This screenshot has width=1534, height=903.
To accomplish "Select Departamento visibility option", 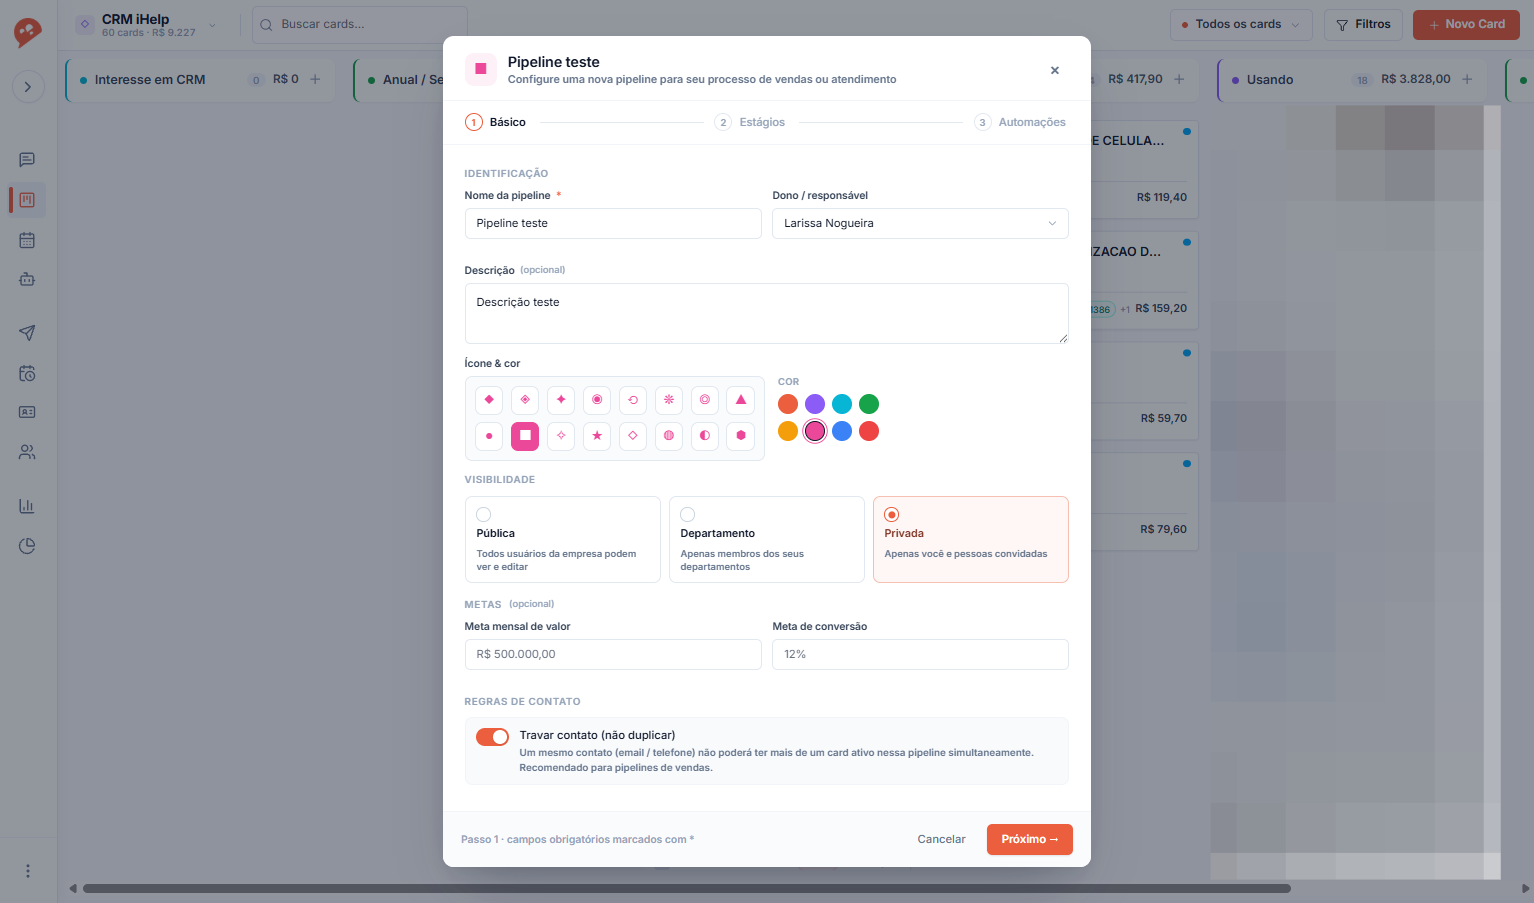I will tap(767, 540).
